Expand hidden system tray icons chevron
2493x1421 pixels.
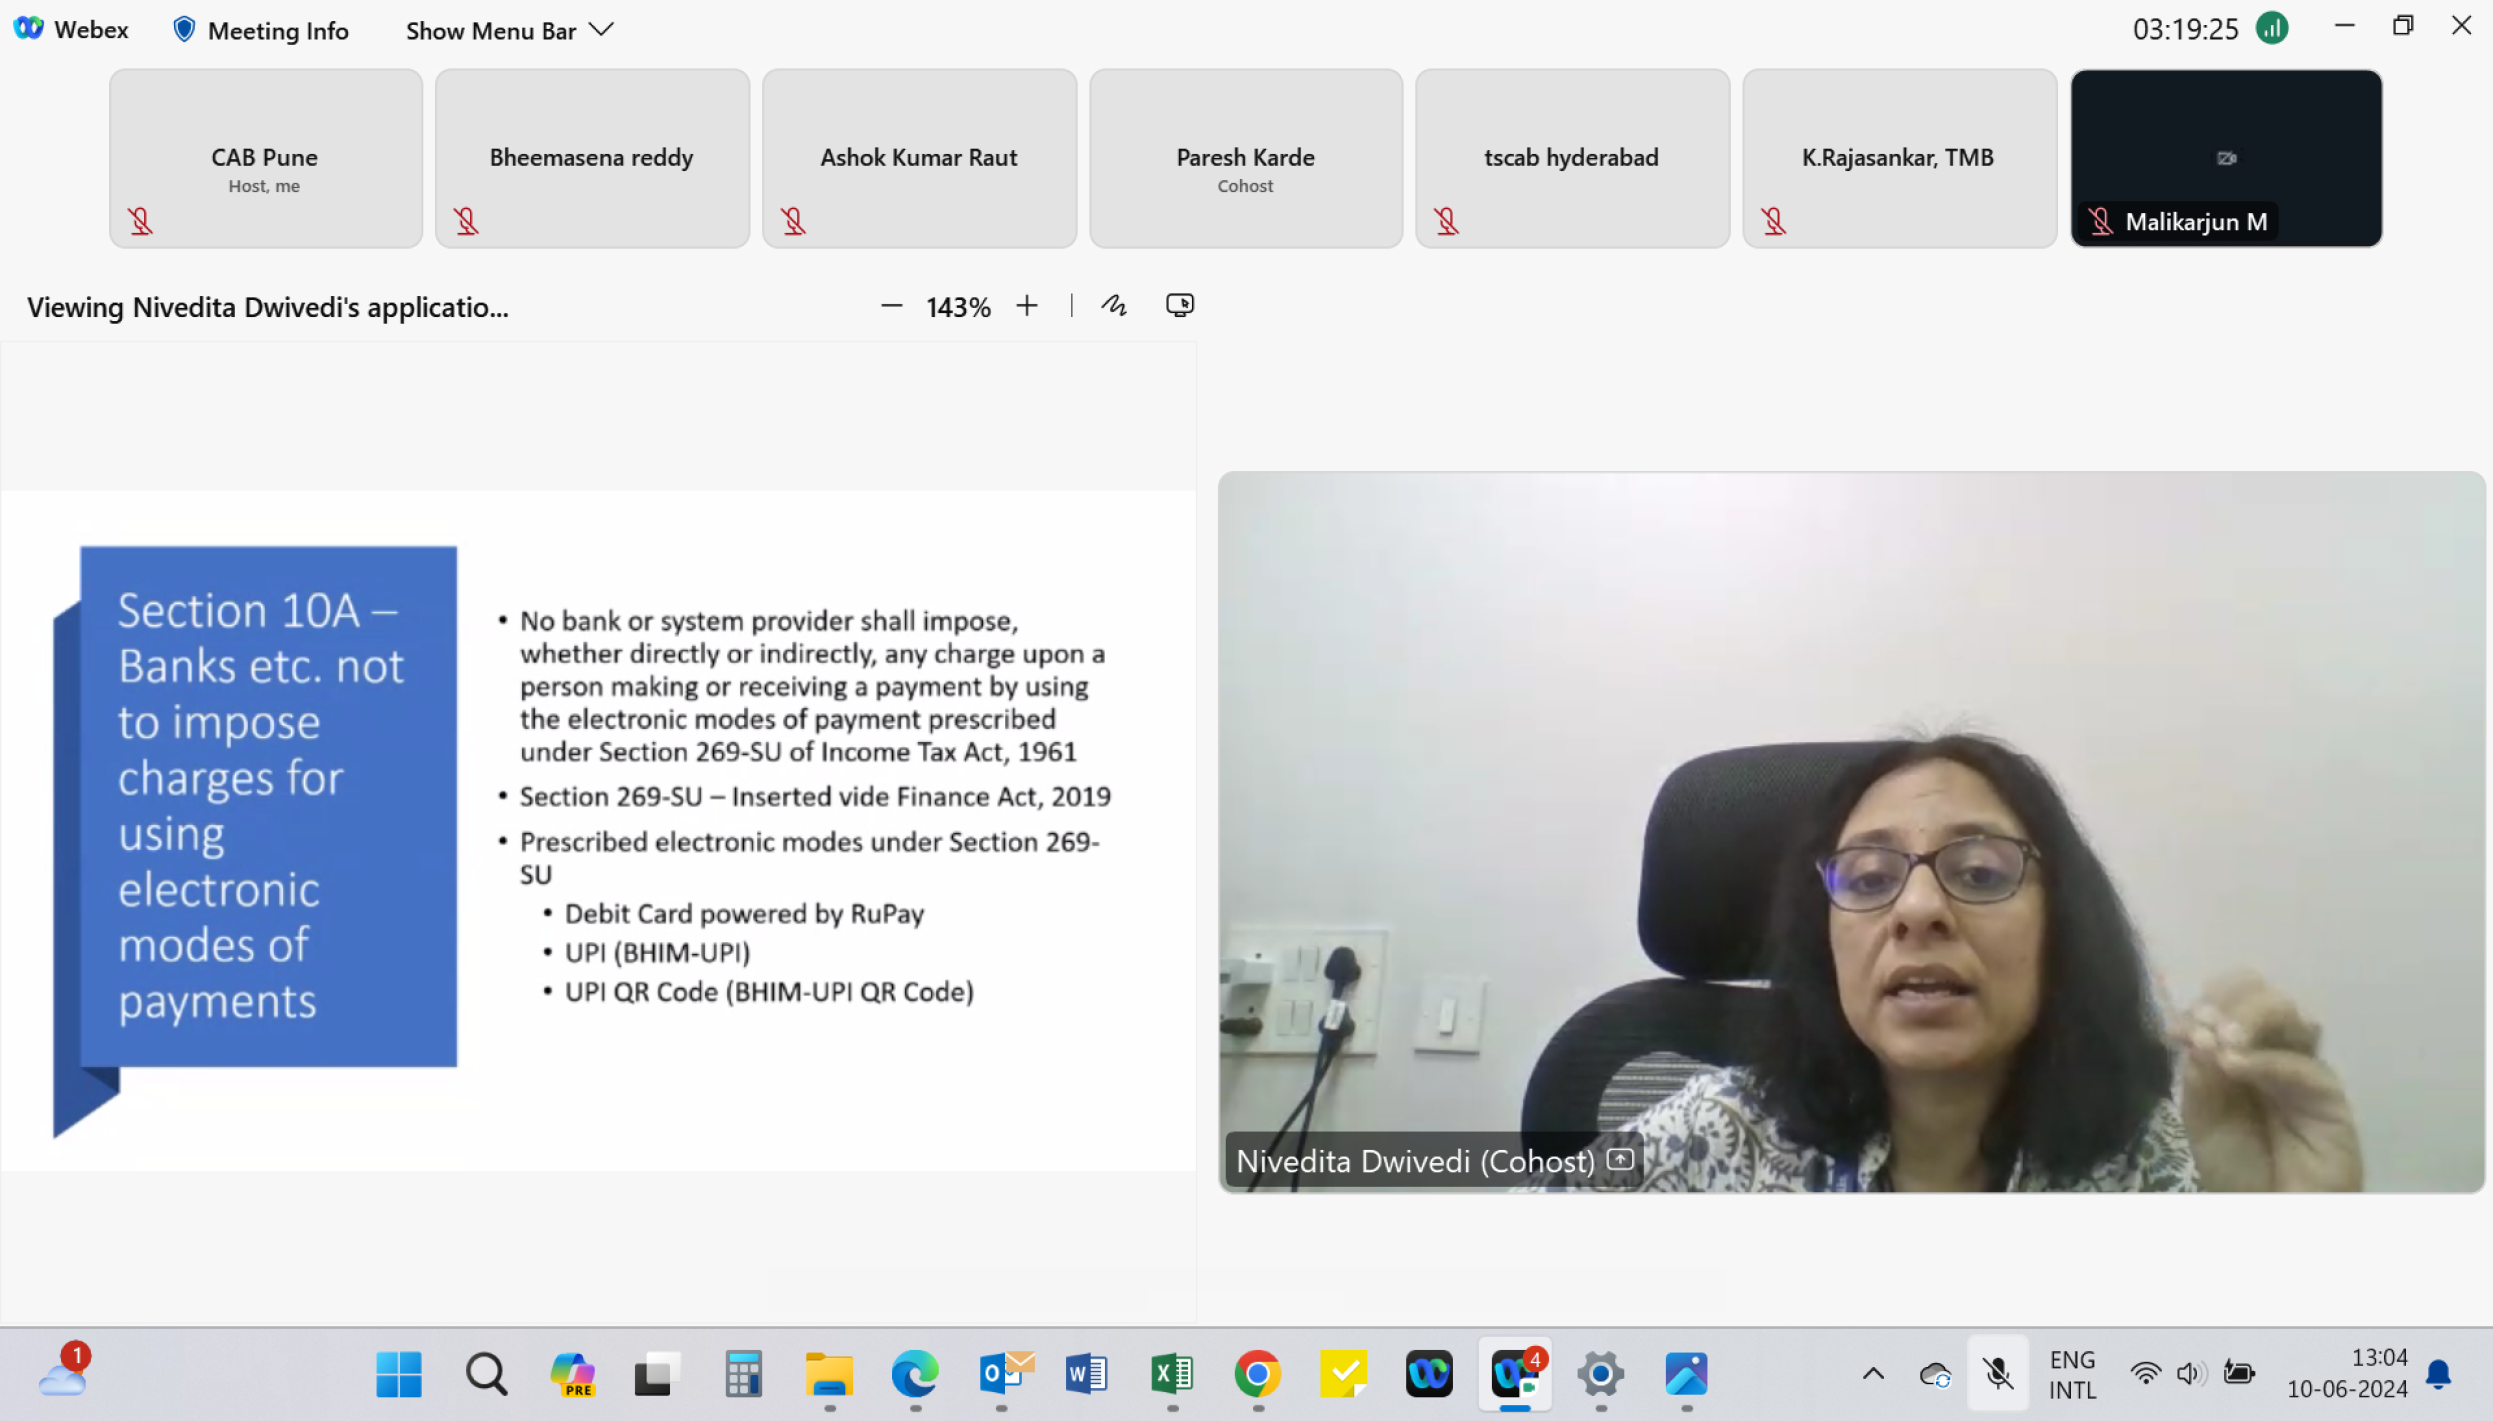click(1873, 1374)
